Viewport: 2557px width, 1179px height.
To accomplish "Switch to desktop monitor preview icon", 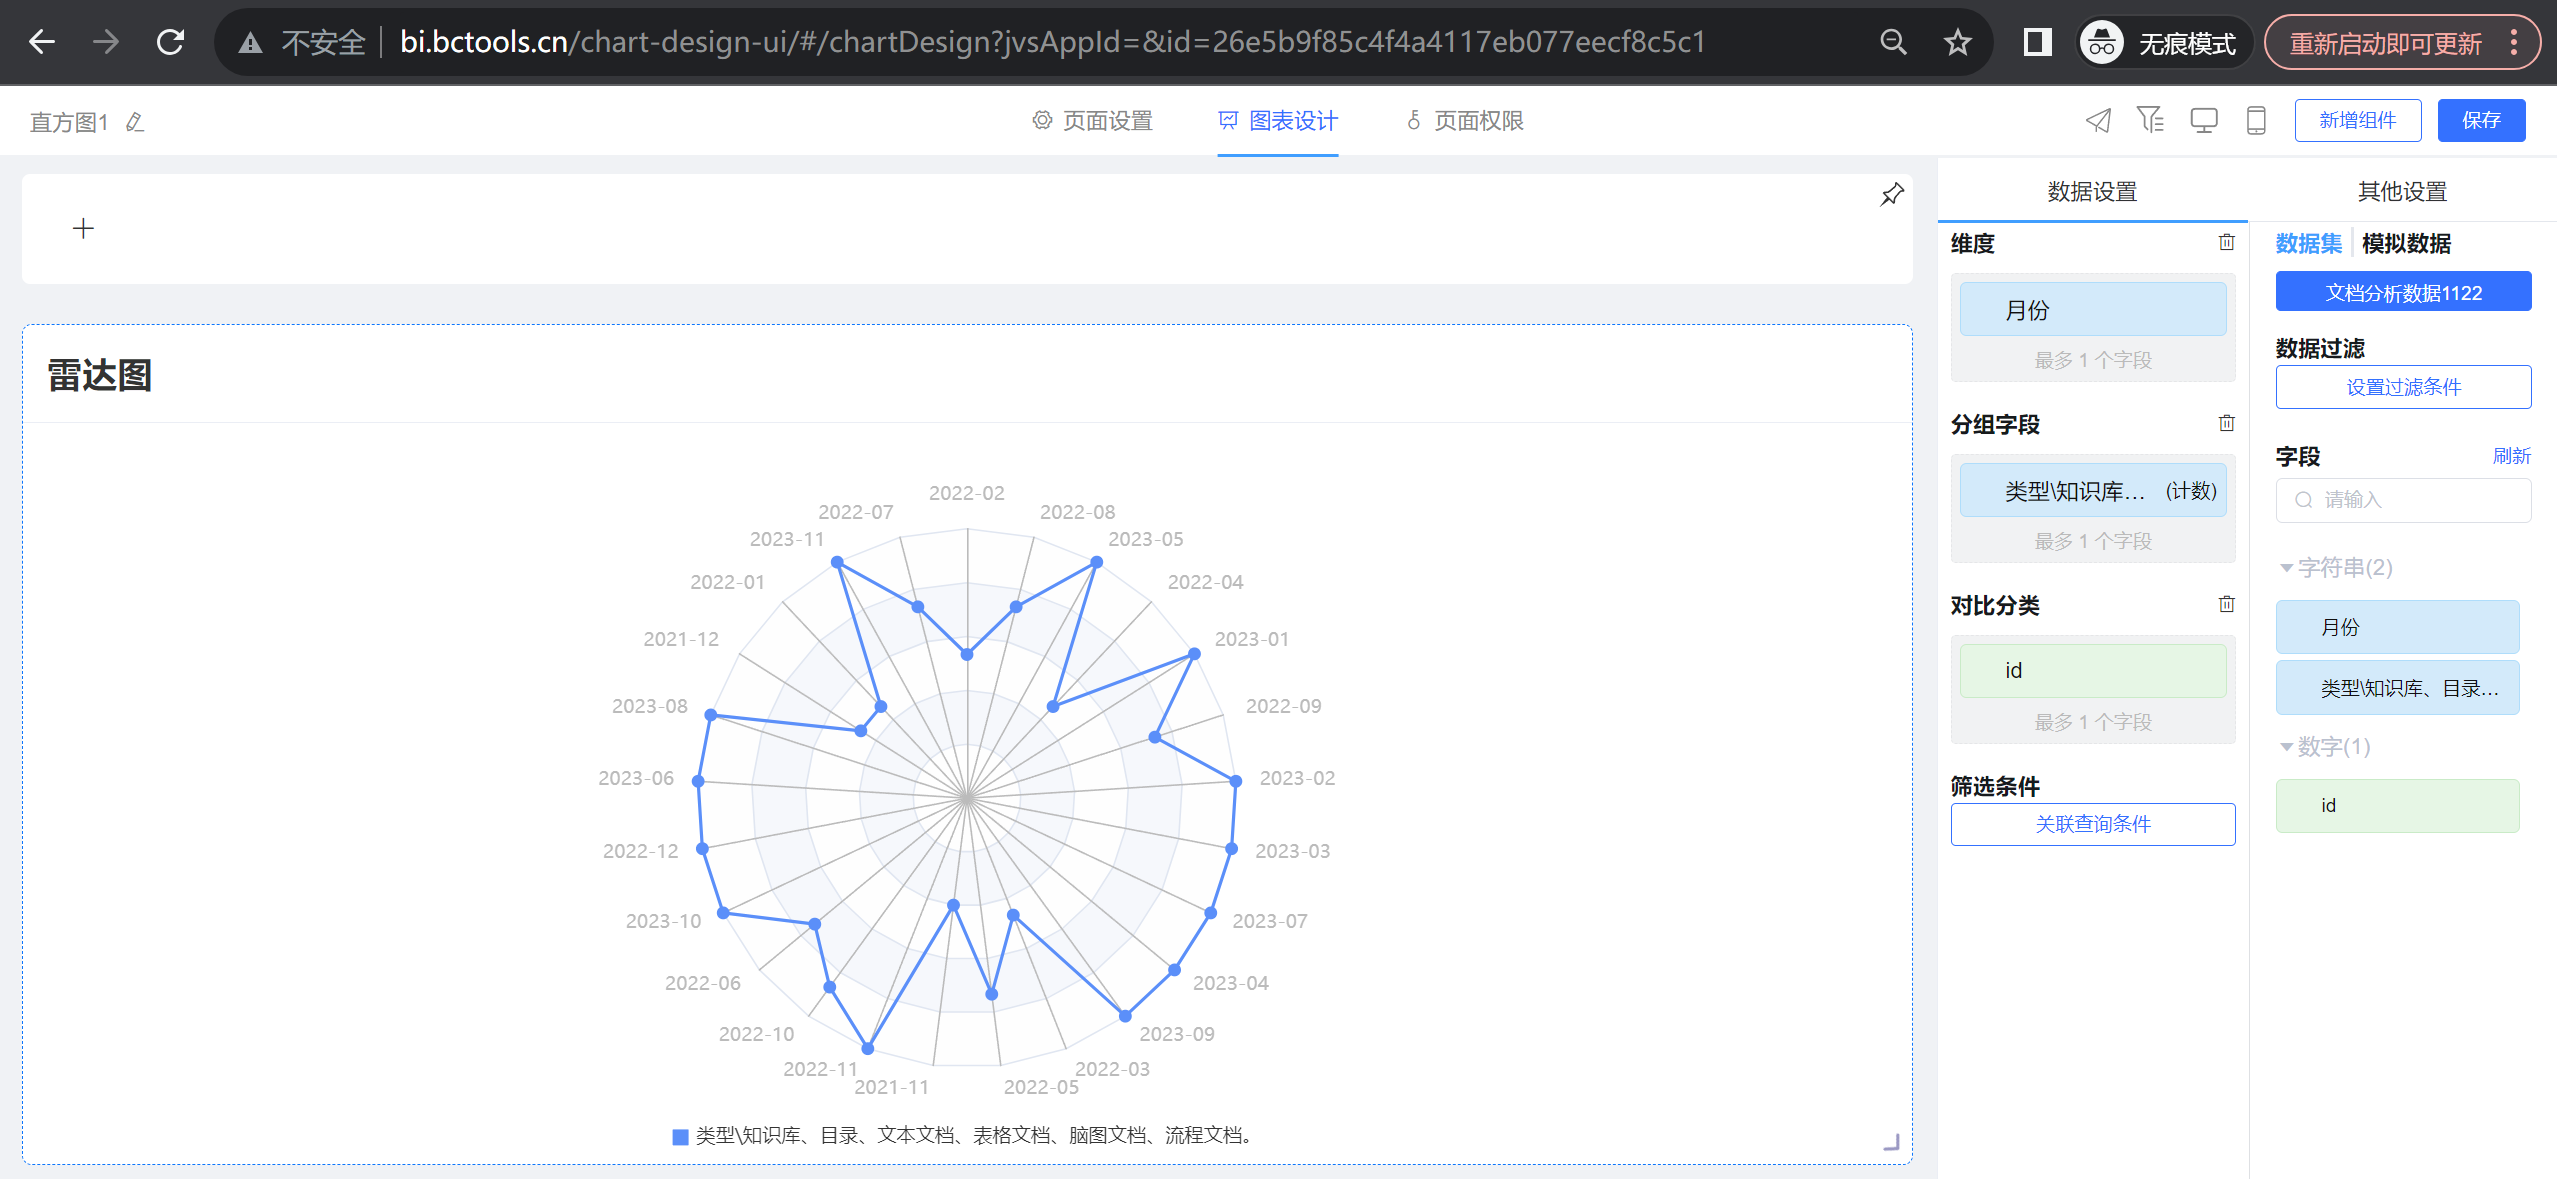I will (x=2203, y=121).
